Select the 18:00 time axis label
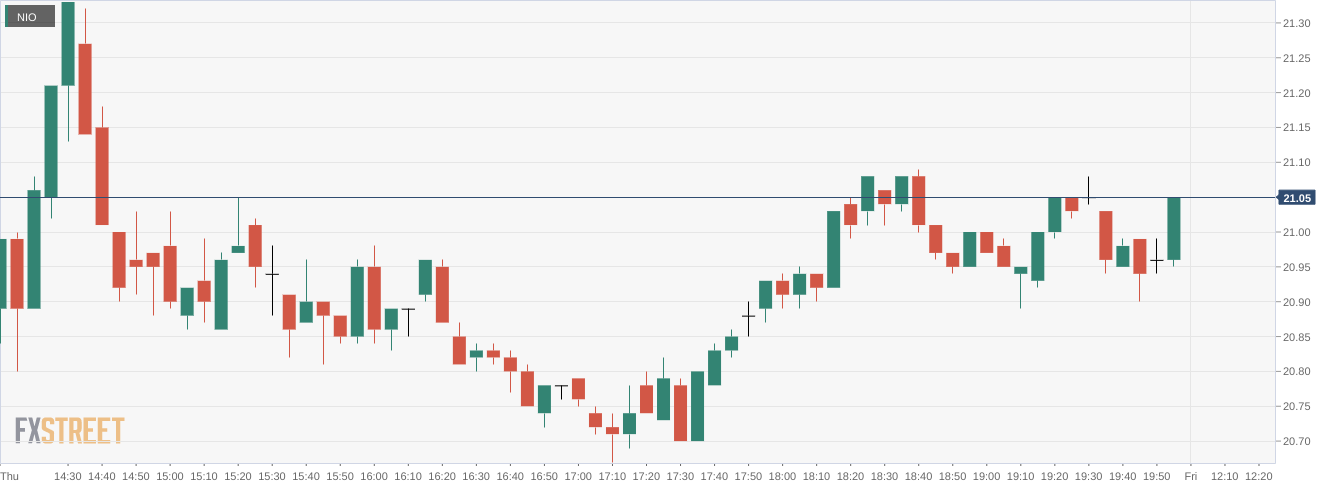The image size is (1340, 489). [782, 476]
